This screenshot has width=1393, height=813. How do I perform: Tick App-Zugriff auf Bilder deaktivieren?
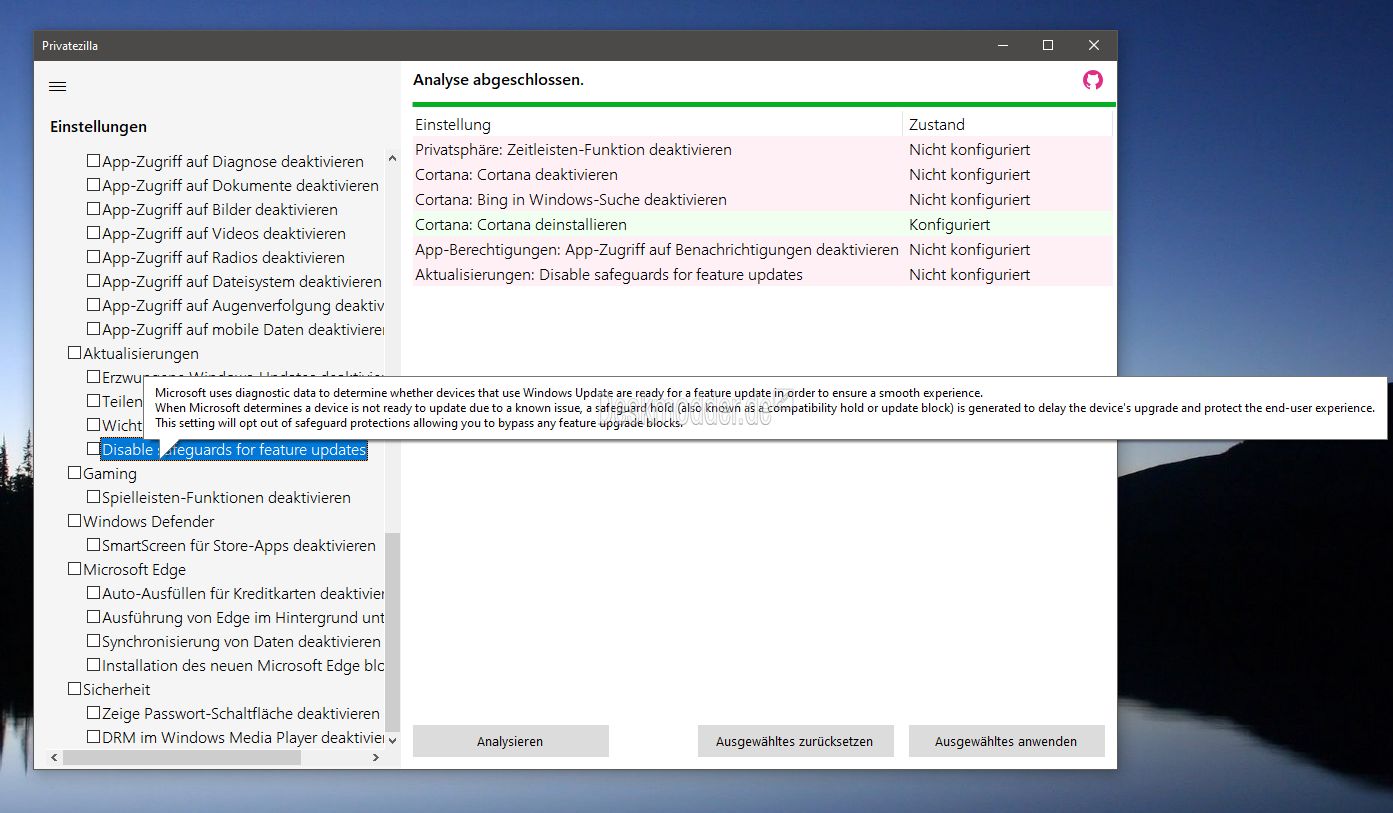click(x=93, y=208)
